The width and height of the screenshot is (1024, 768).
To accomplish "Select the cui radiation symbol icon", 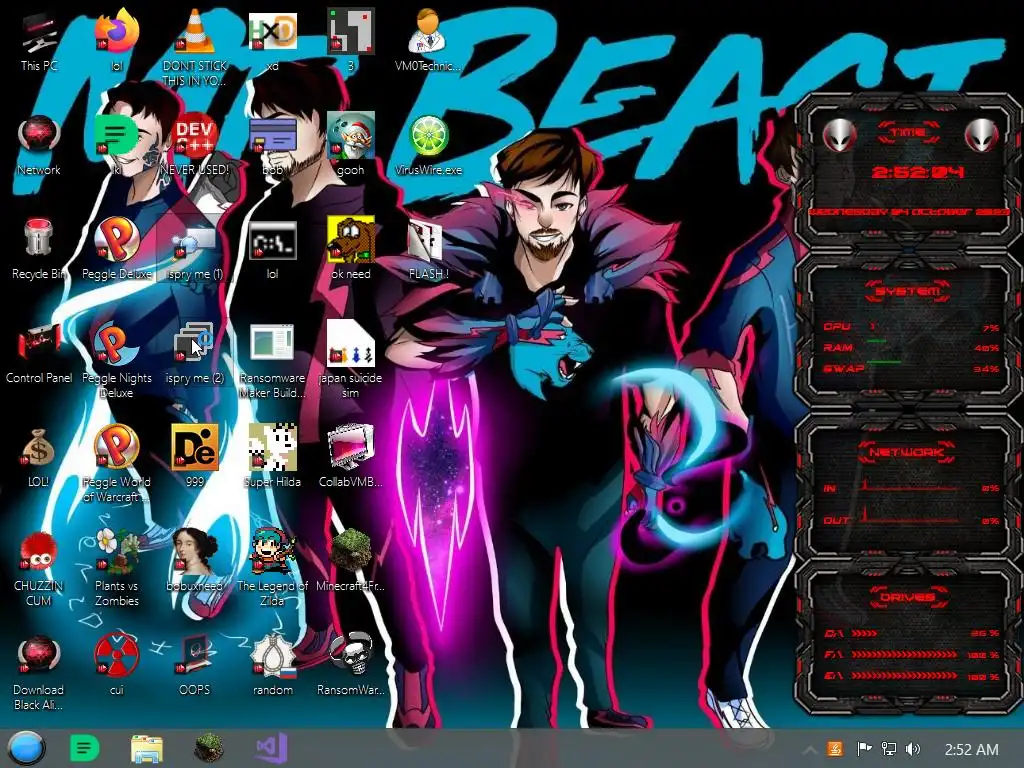I will pyautogui.click(x=117, y=654).
